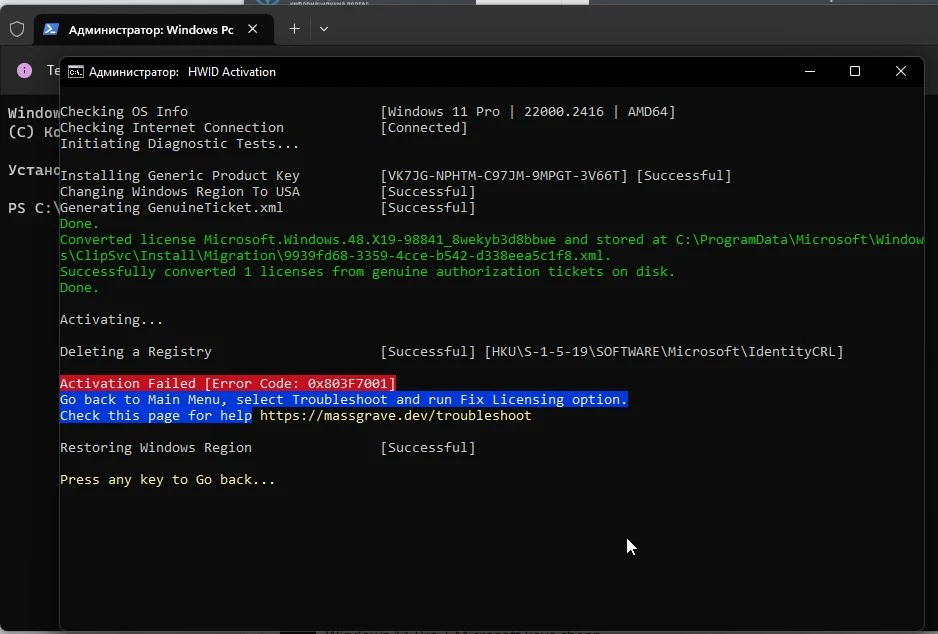Minimize the HWID Activation window
The height and width of the screenshot is (634, 938).
[x=810, y=71]
